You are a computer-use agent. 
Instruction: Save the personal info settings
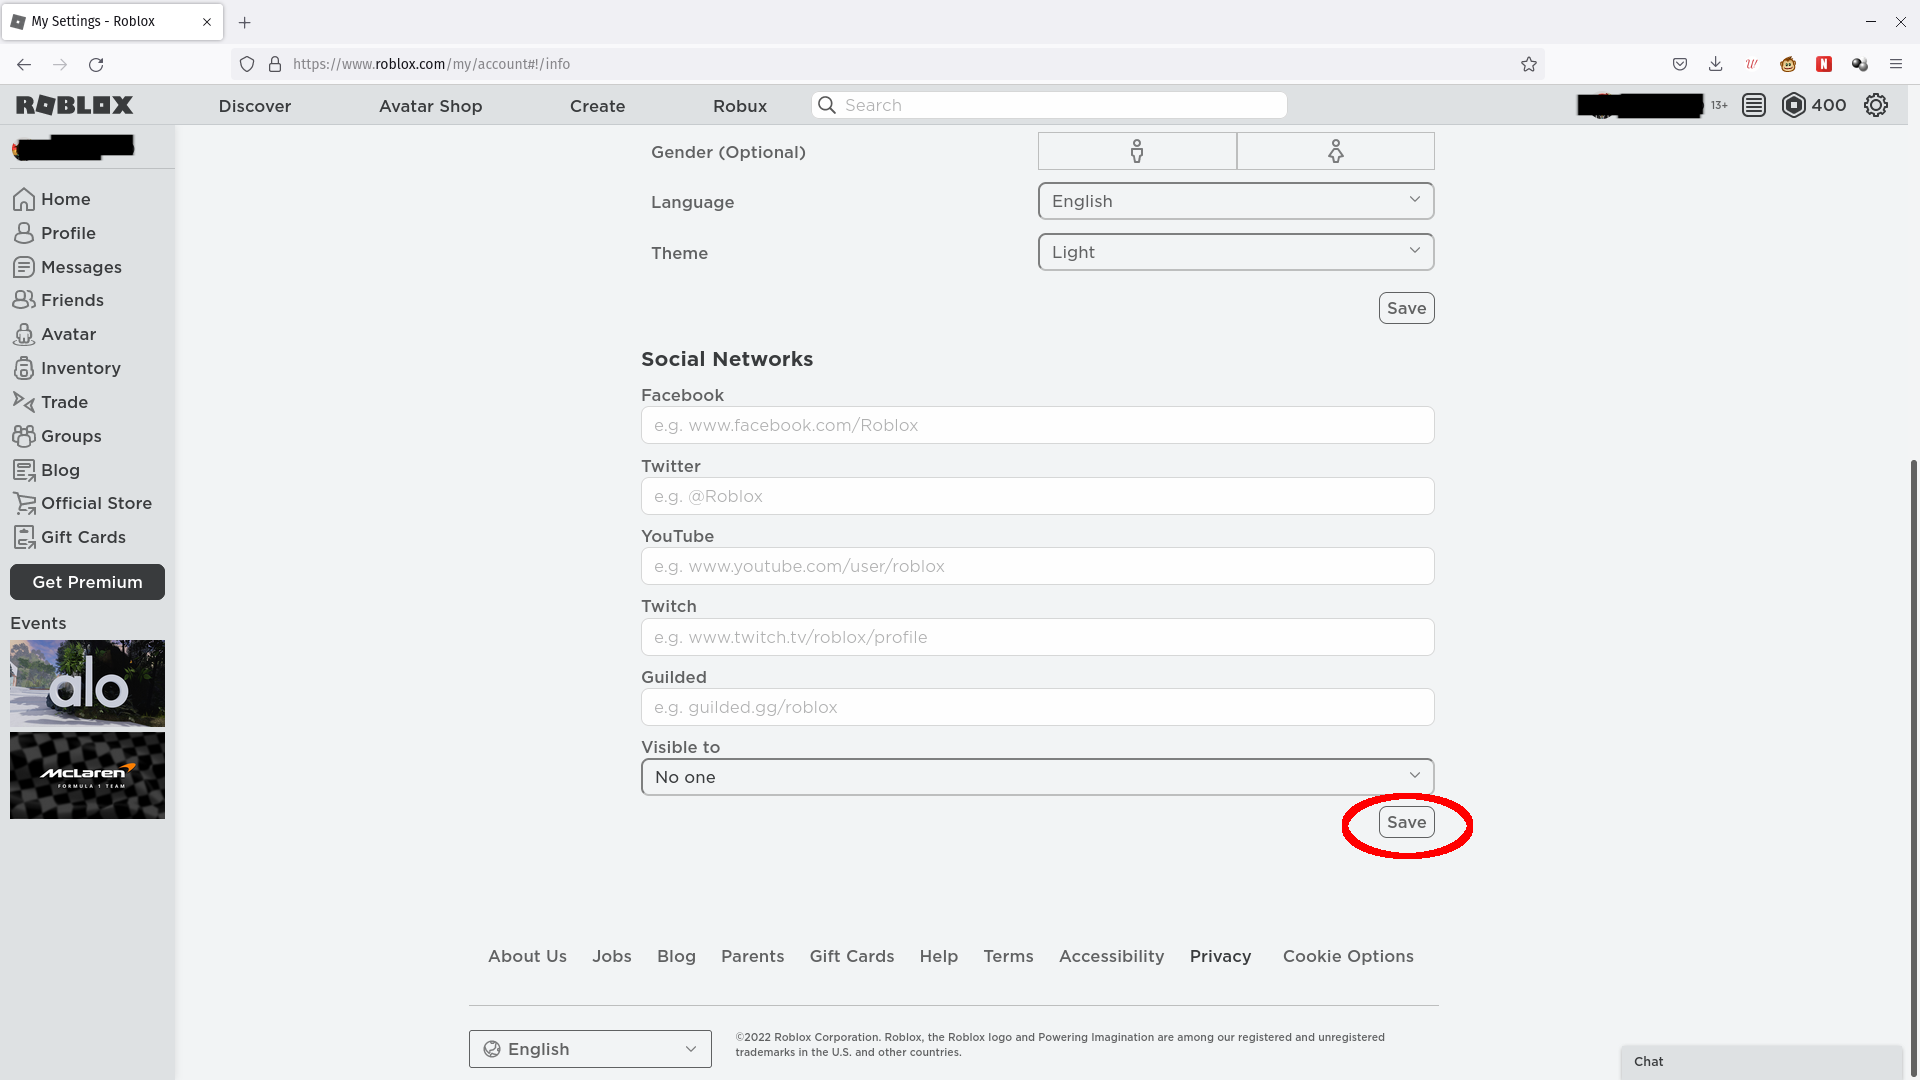point(1407,308)
